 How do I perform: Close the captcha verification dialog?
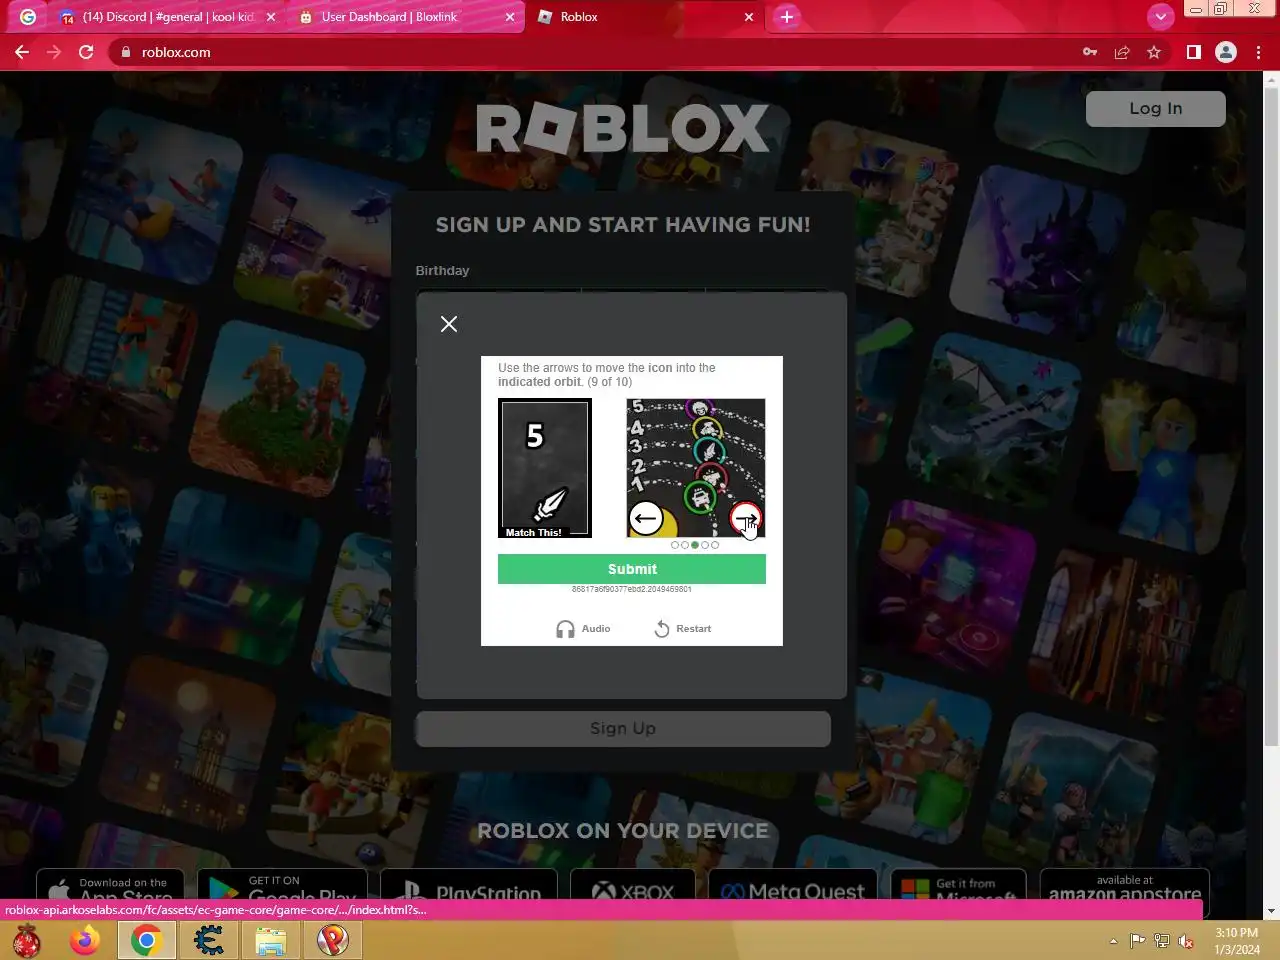[449, 324]
